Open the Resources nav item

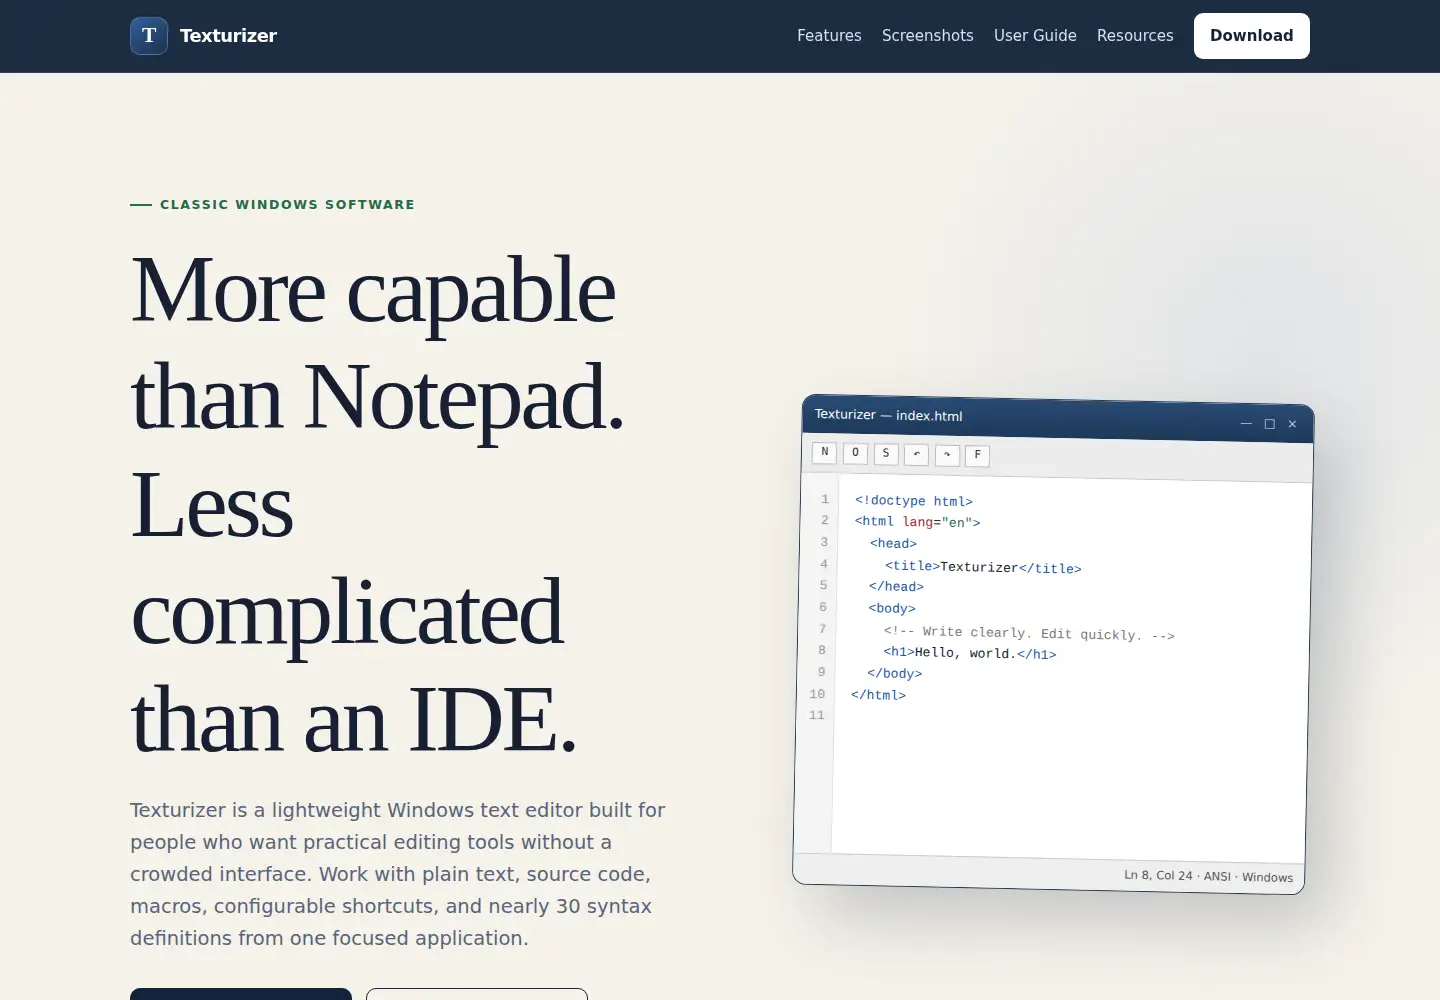(1135, 36)
